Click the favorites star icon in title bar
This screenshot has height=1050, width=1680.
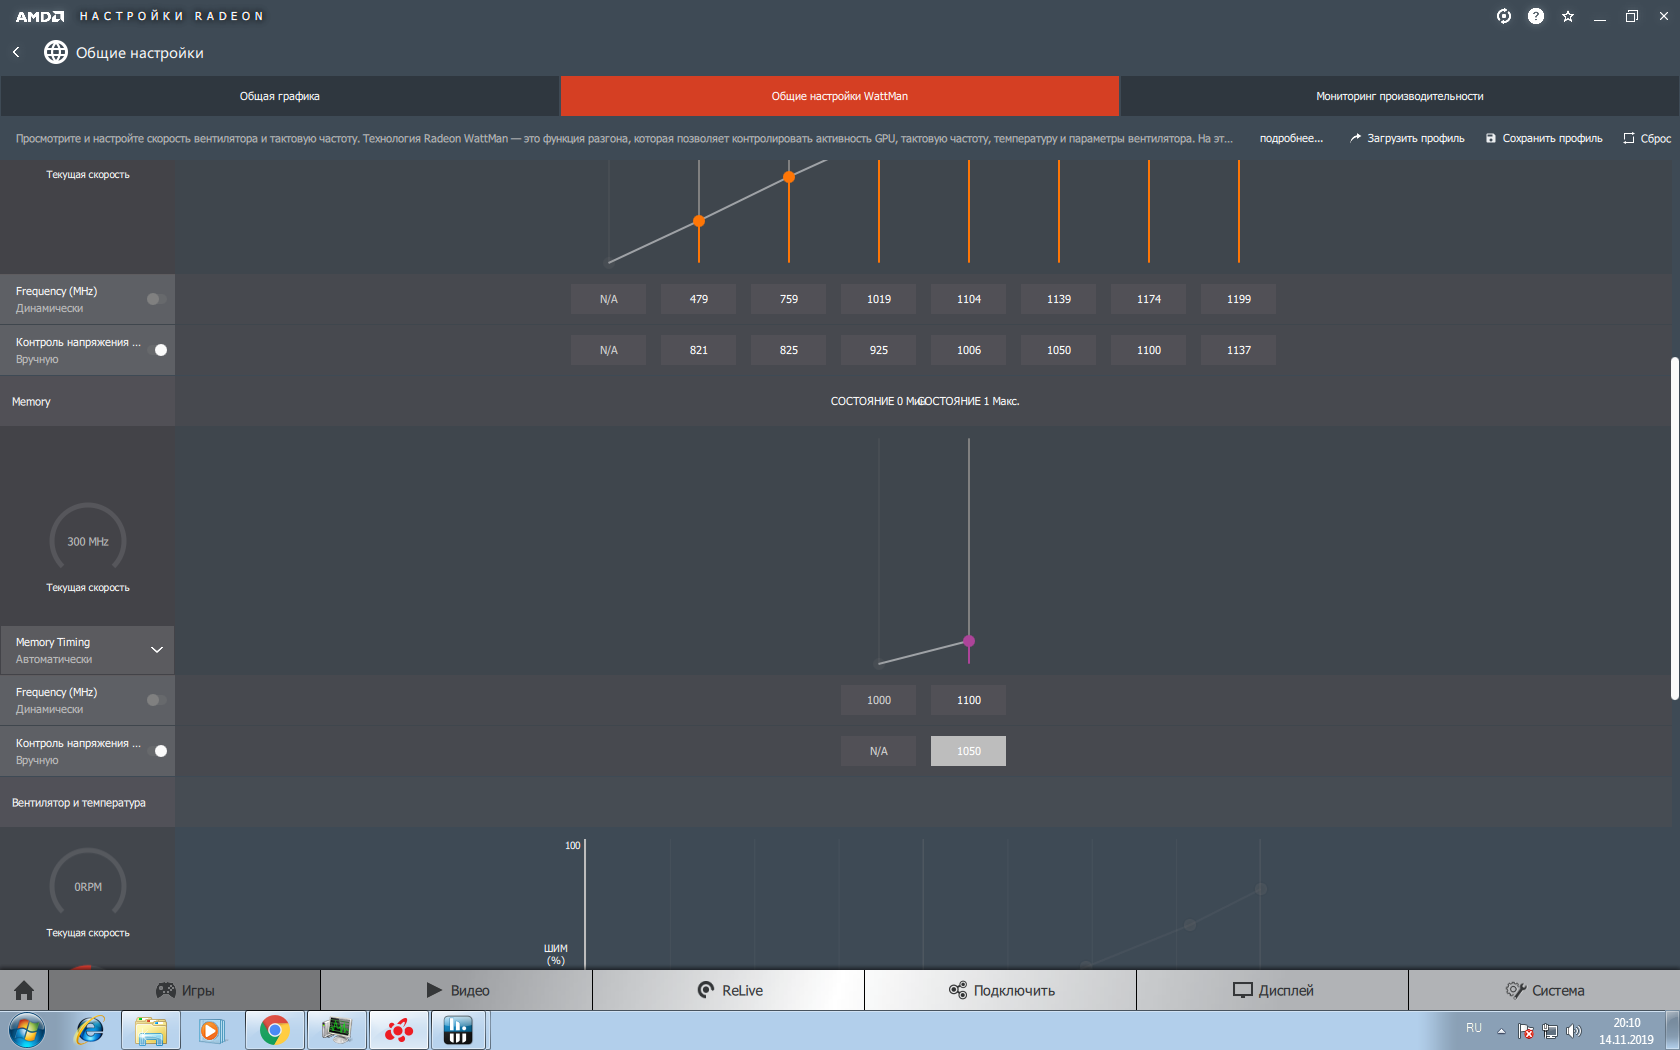pyautogui.click(x=1568, y=16)
